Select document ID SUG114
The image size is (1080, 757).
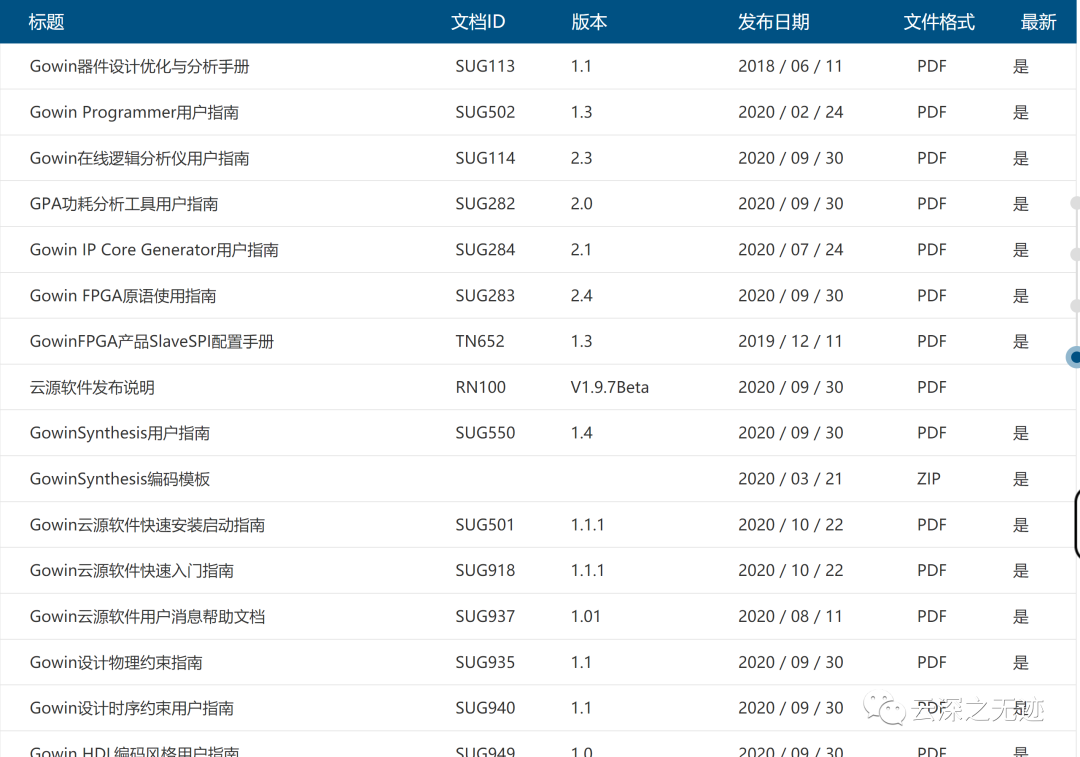pyautogui.click(x=485, y=158)
